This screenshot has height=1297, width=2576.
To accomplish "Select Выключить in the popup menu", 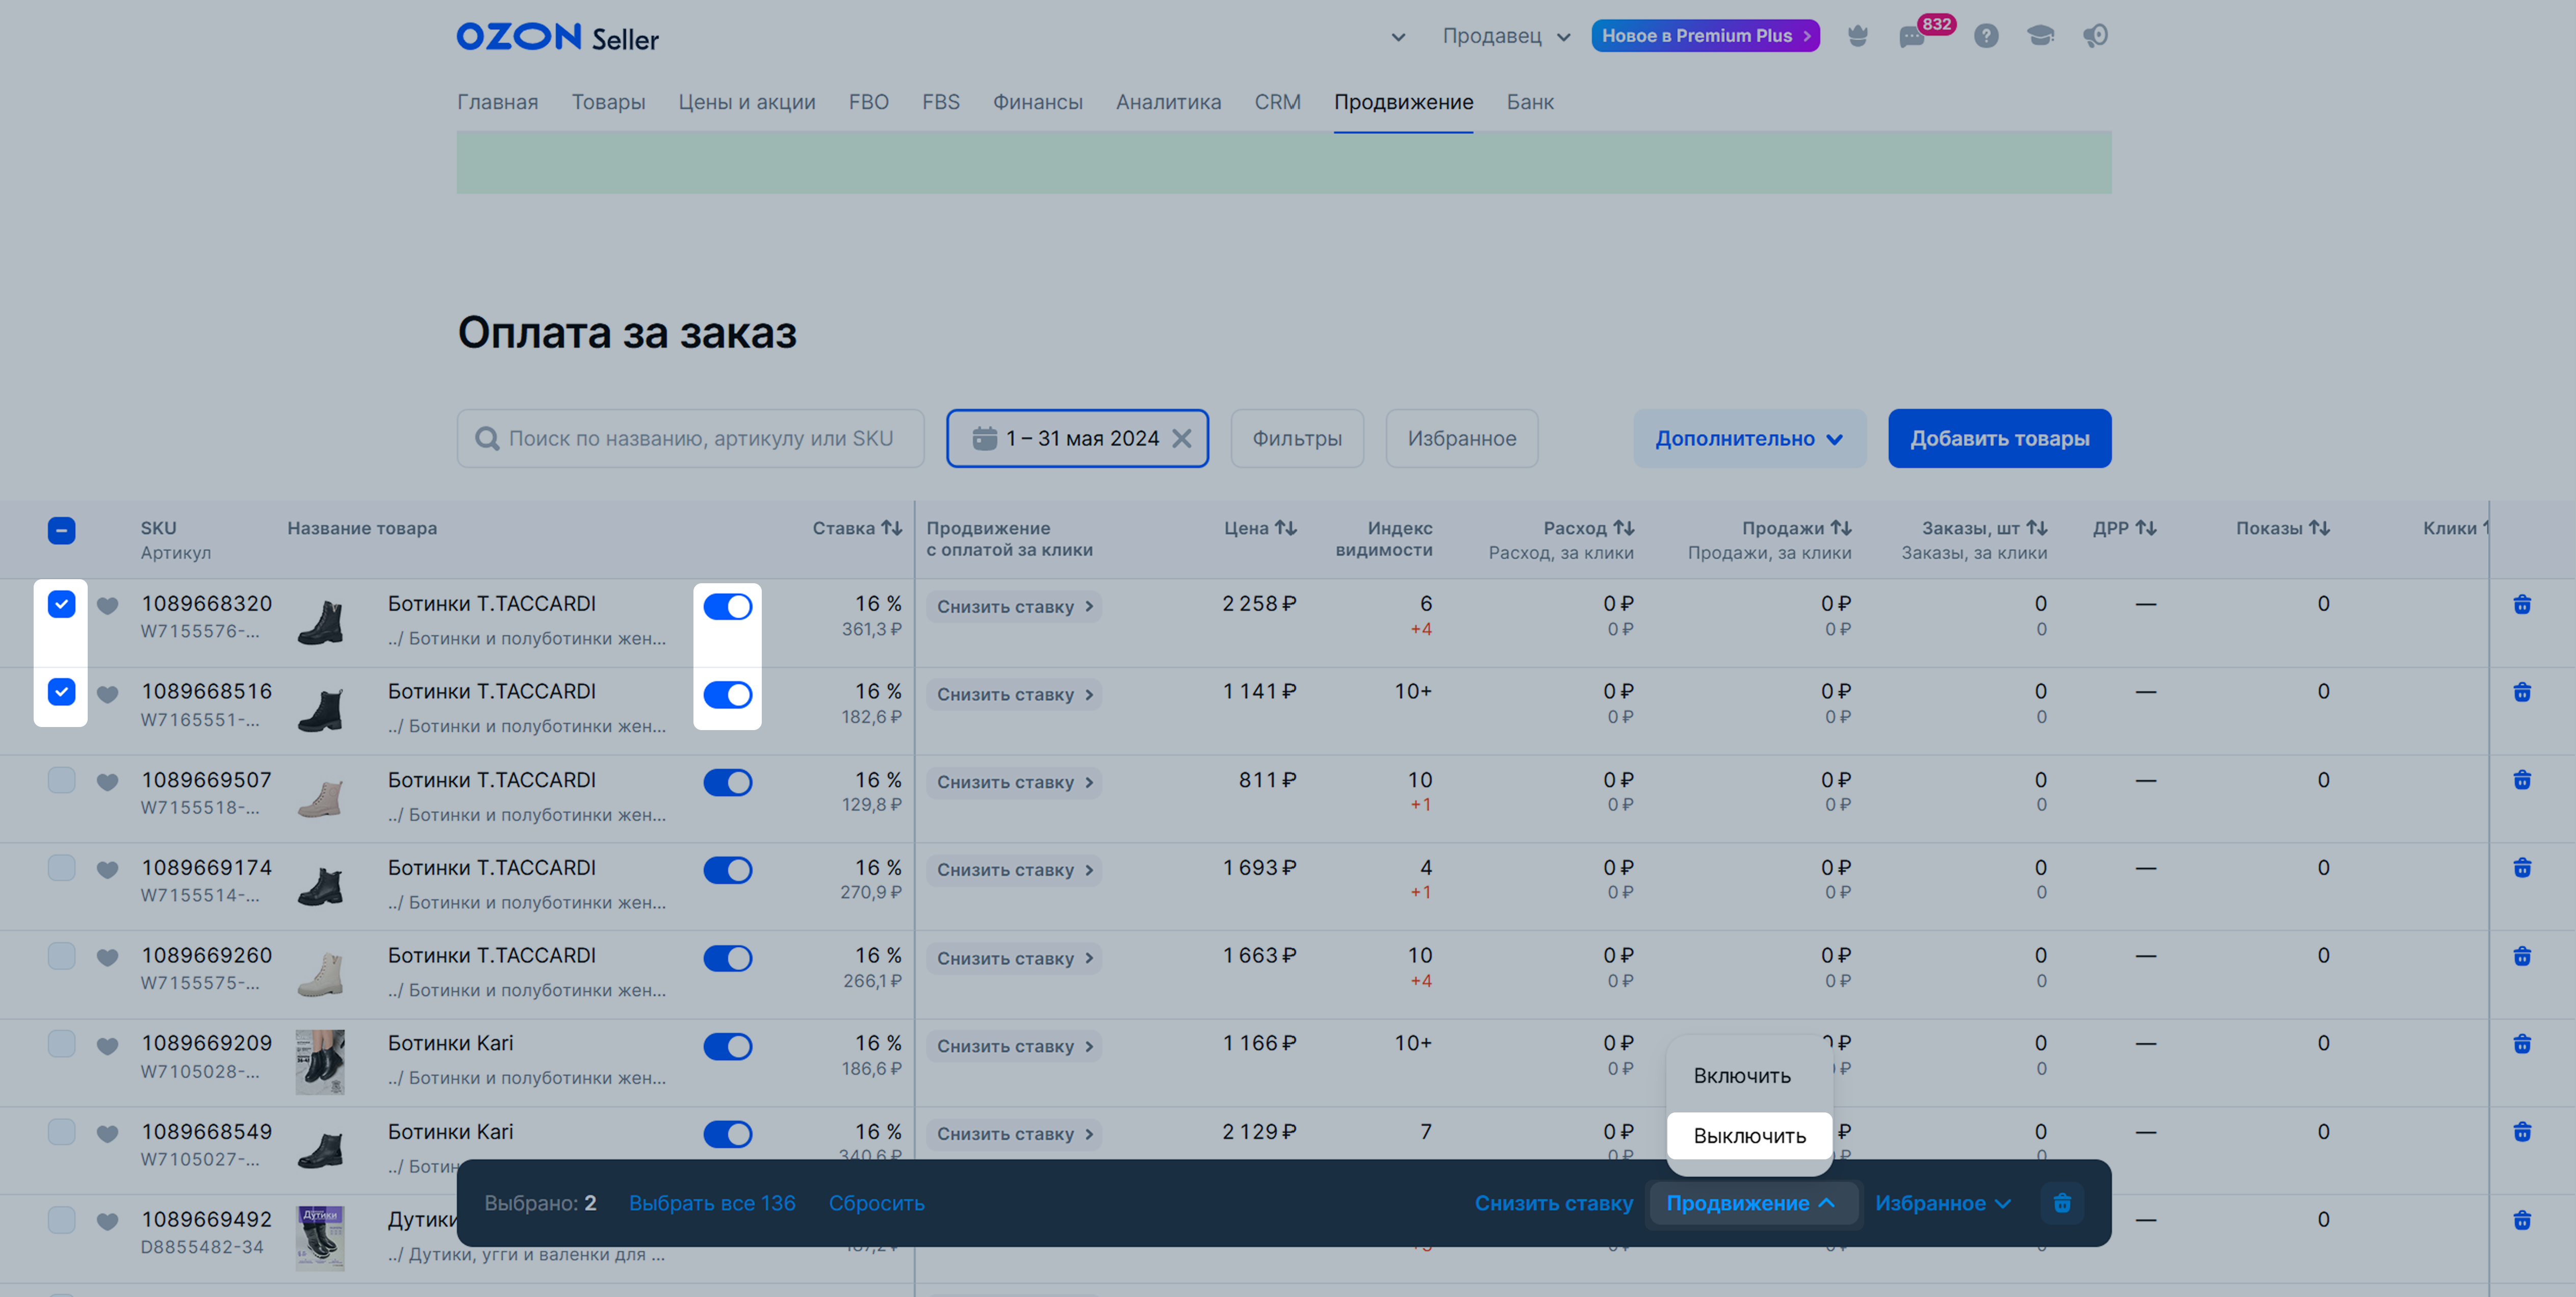I will pos(1749,1136).
